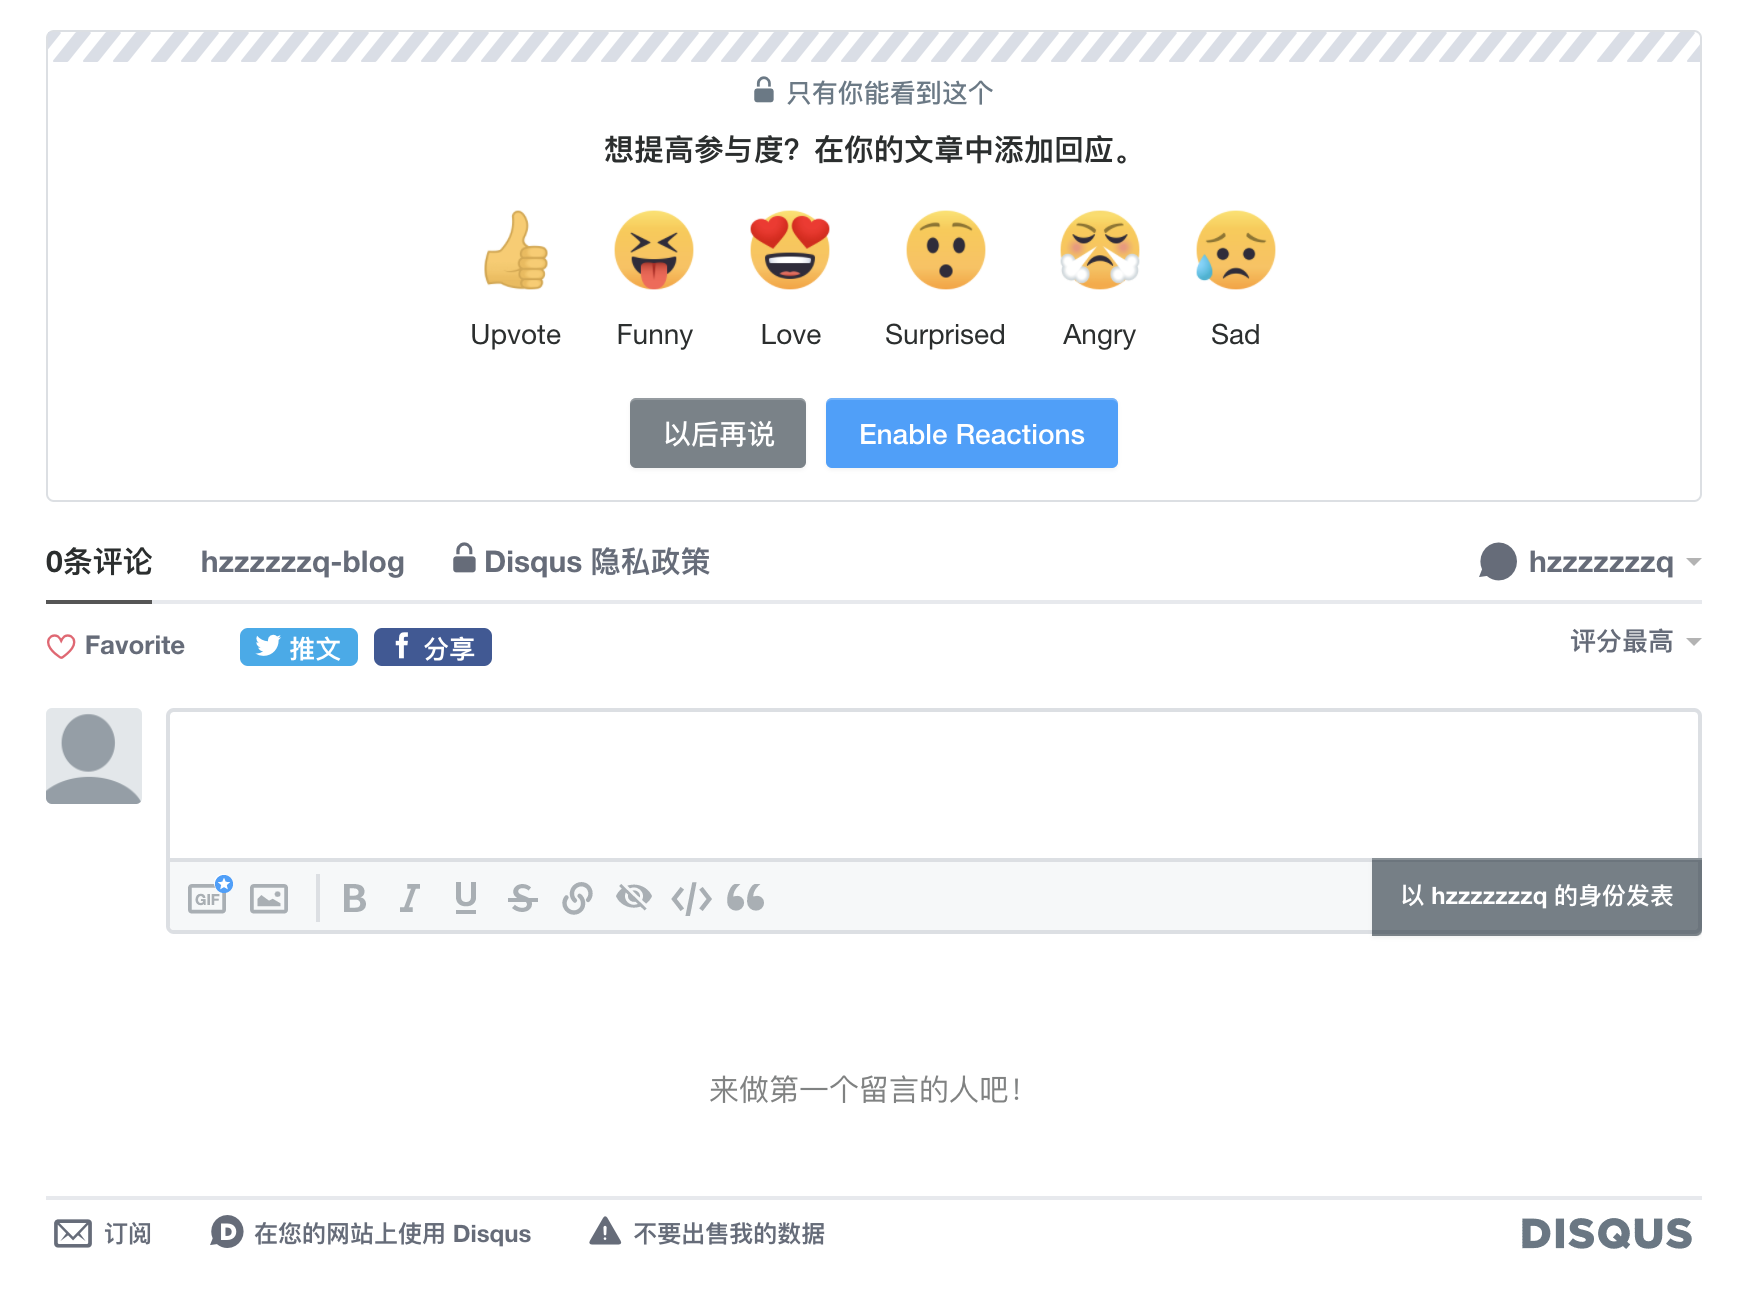Screen dimensions: 1750x1312
Task: Click the heart Favorite button
Action: (116, 646)
